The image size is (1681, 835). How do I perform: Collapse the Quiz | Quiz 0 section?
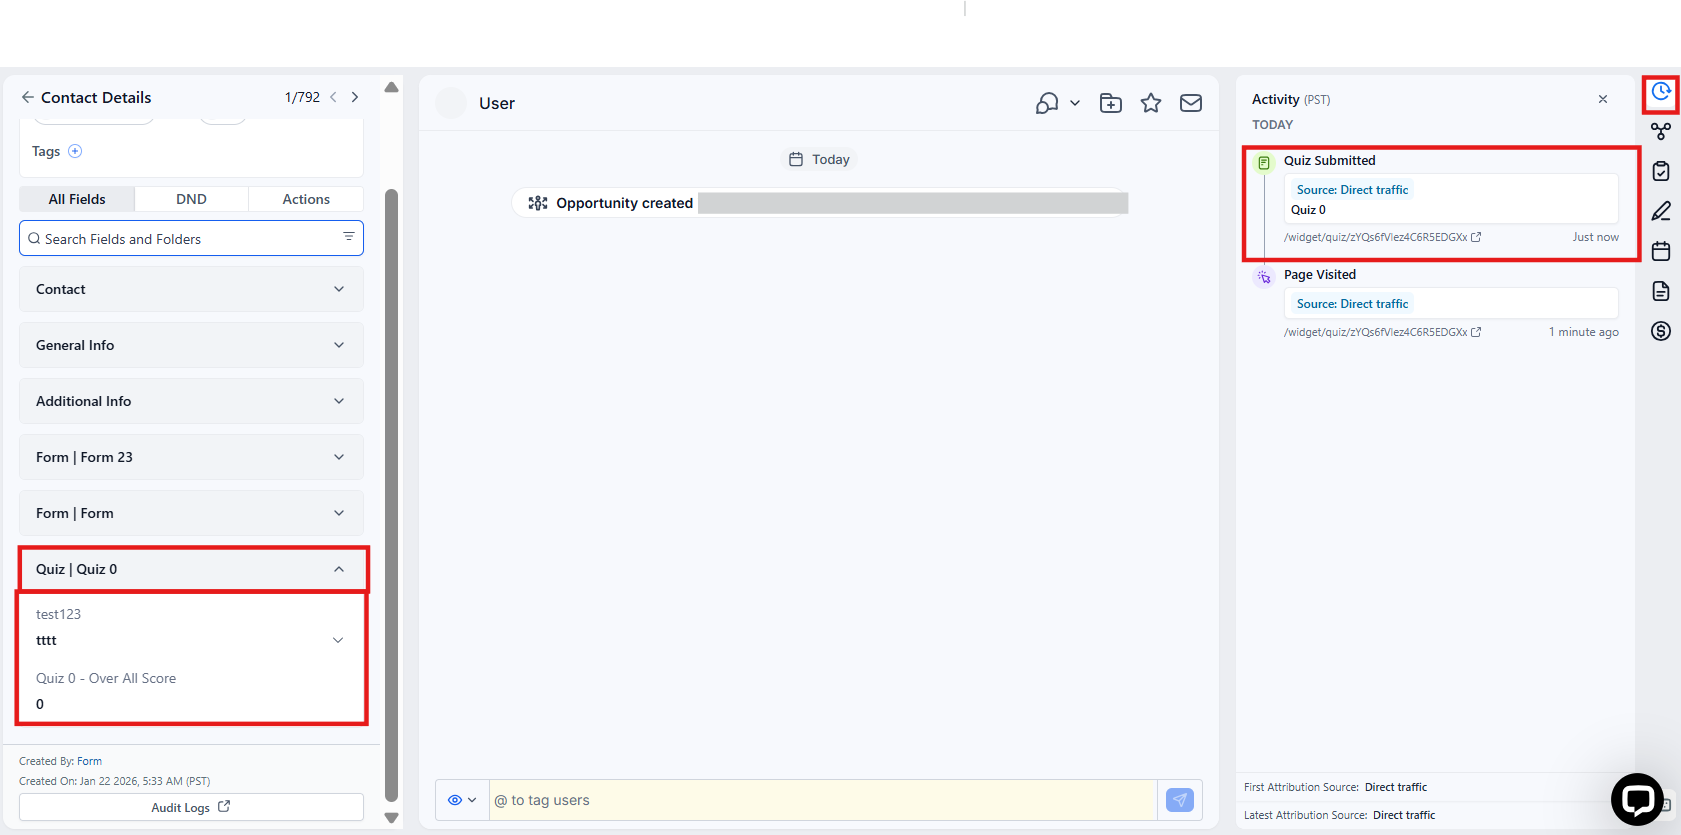(x=191, y=569)
